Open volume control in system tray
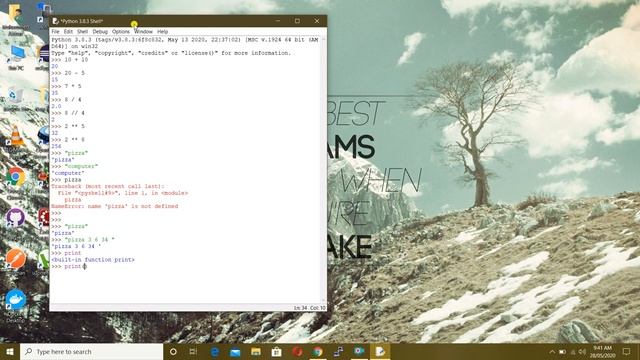Image resolution: width=640 pixels, height=360 pixels. tap(582, 351)
